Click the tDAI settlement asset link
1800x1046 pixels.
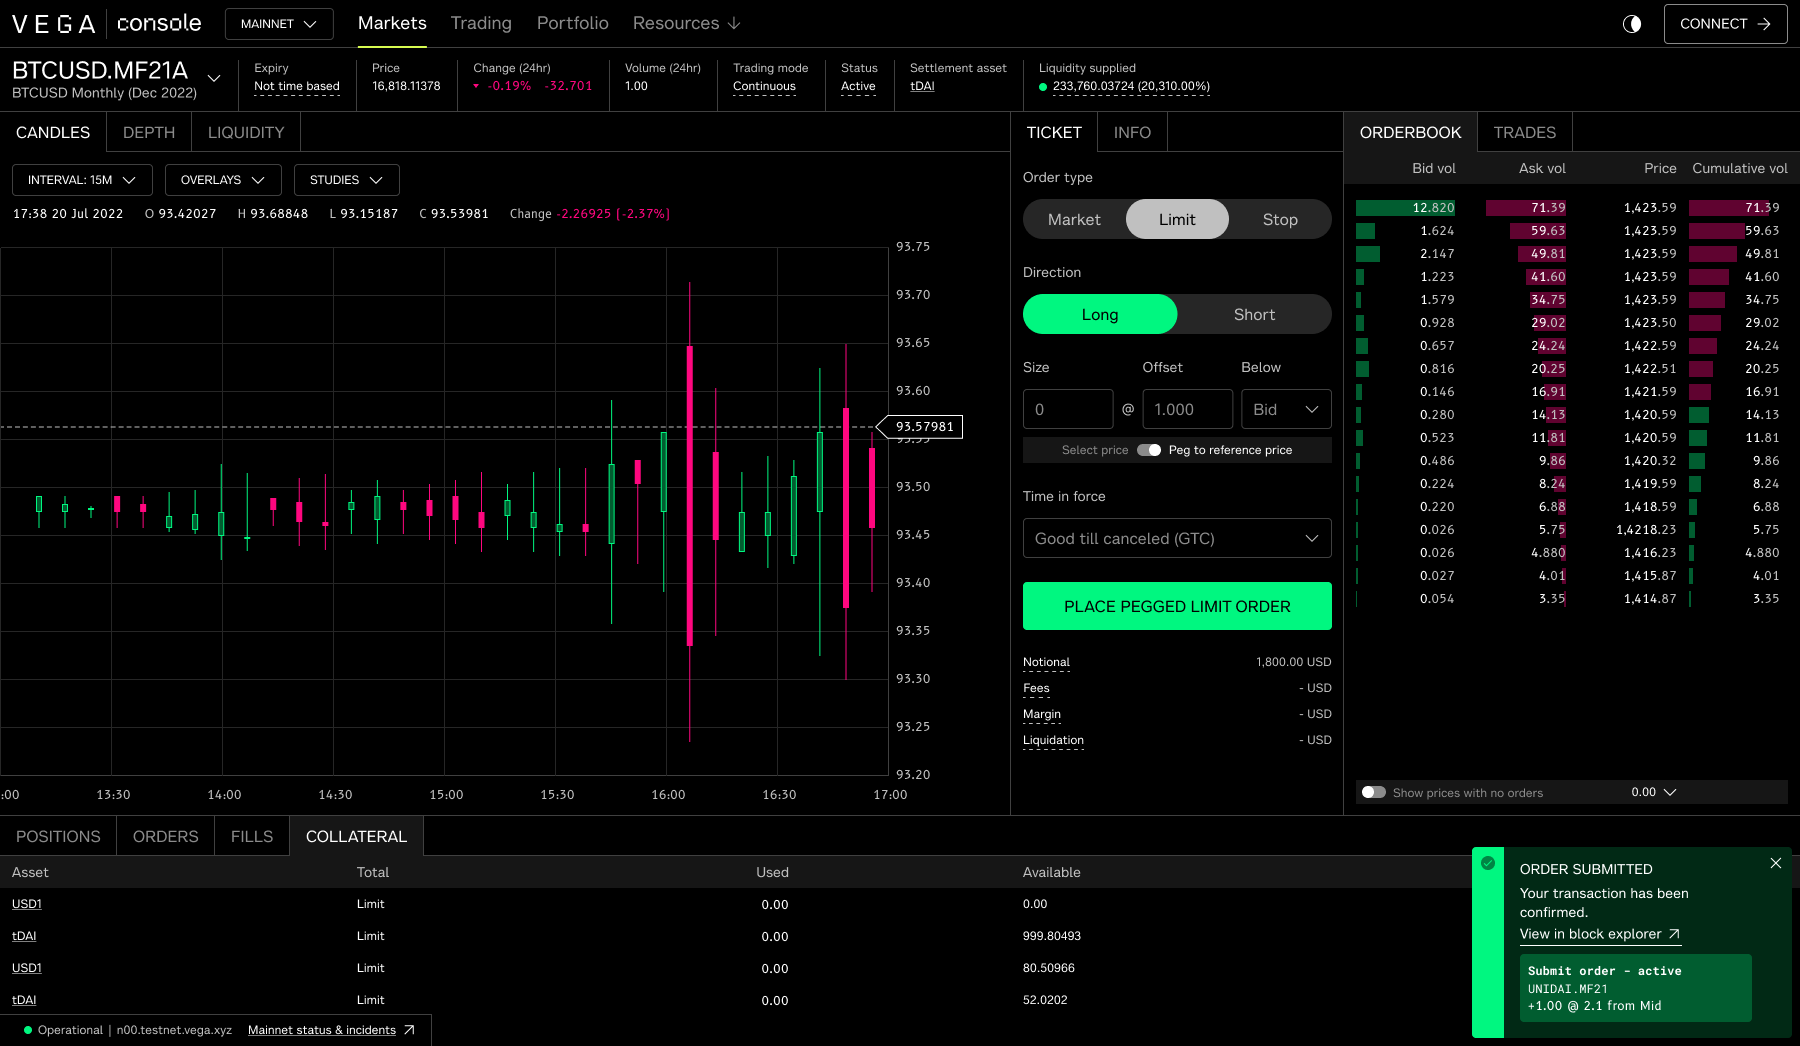point(922,87)
